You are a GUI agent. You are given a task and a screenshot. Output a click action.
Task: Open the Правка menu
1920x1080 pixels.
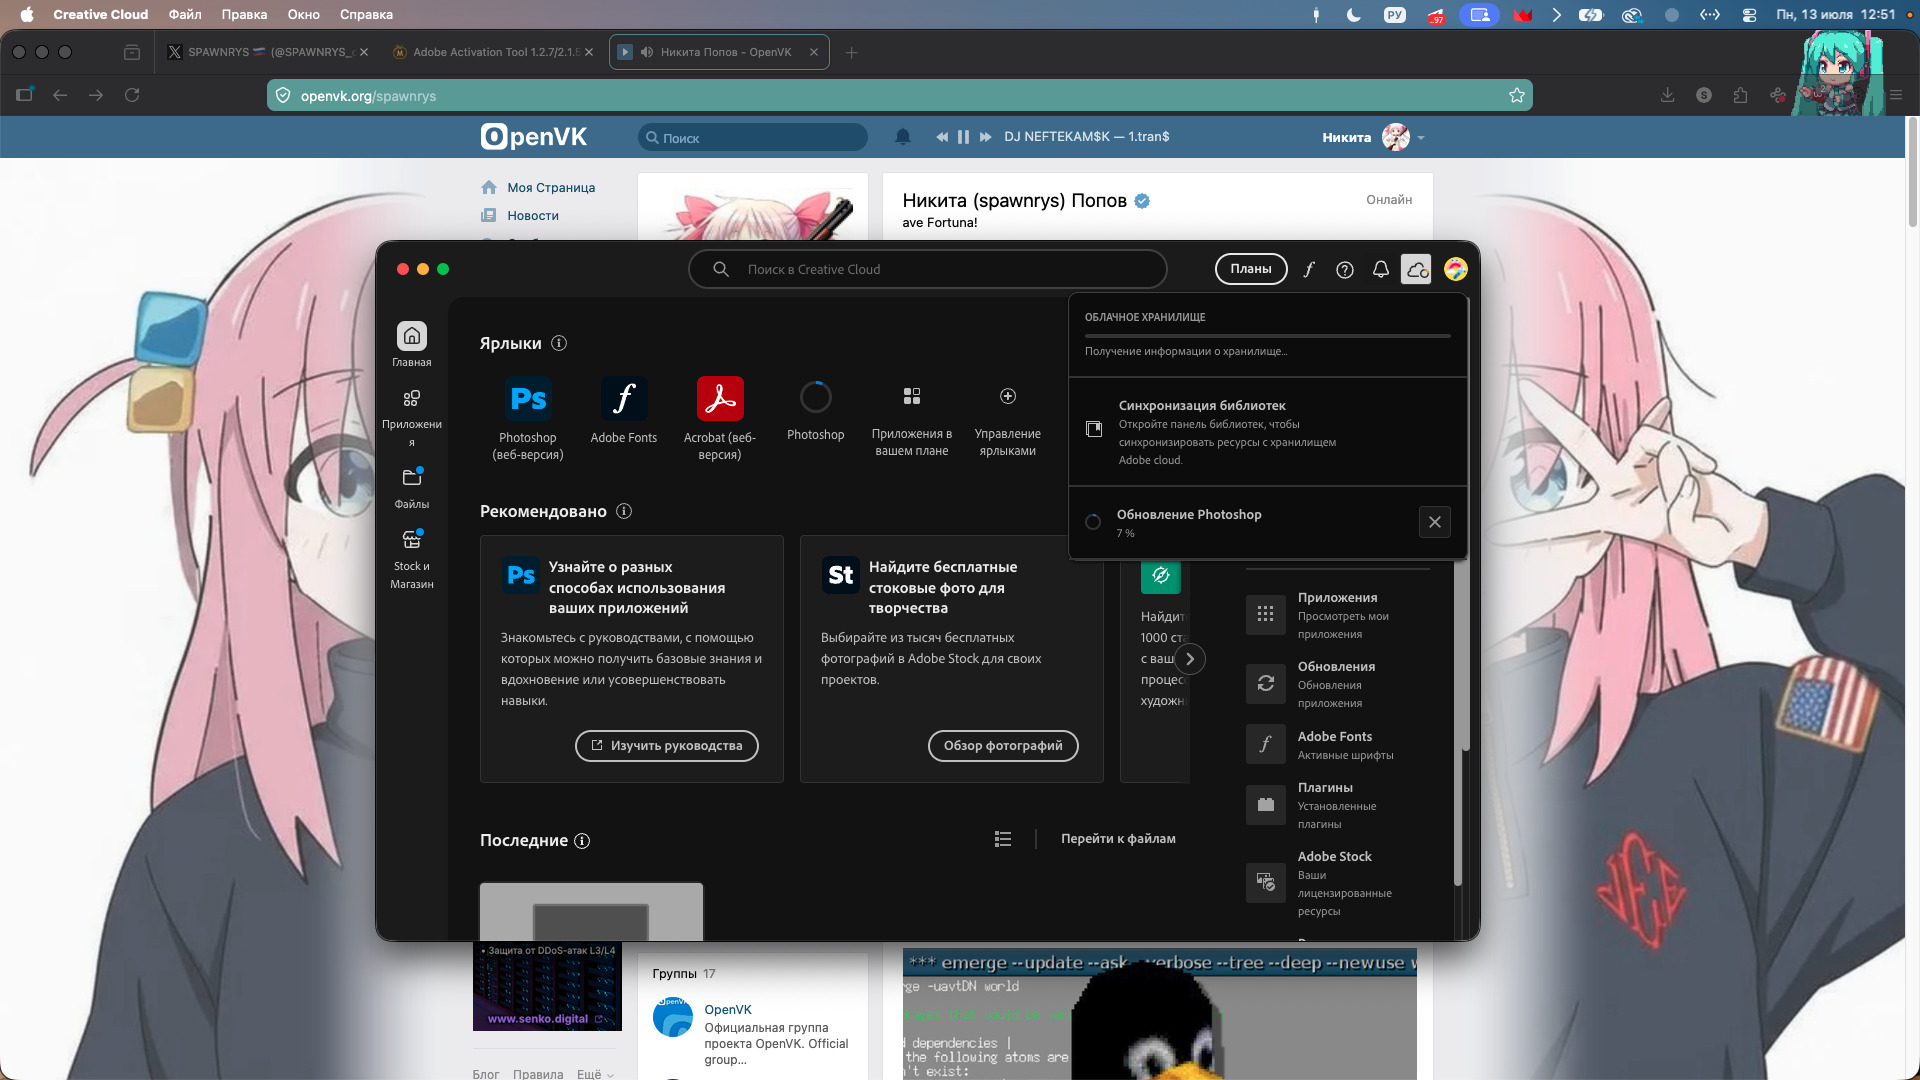click(244, 14)
